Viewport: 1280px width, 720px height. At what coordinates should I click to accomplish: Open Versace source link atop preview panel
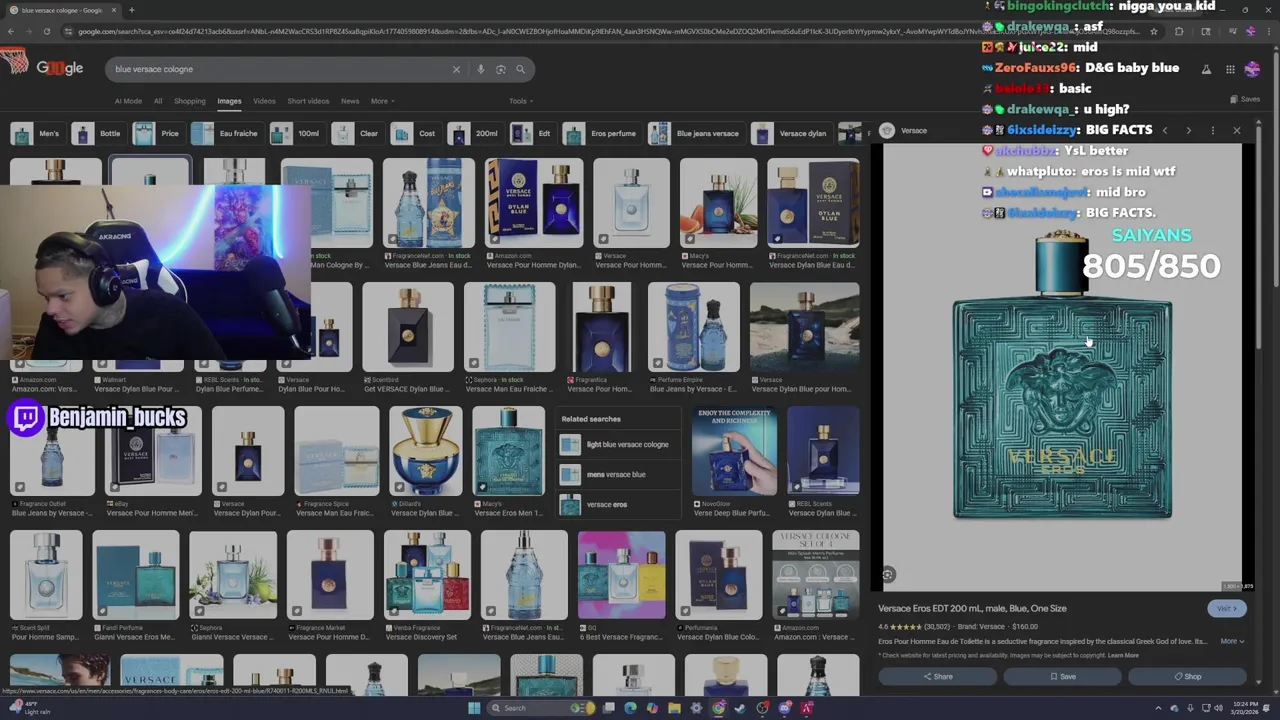click(905, 130)
